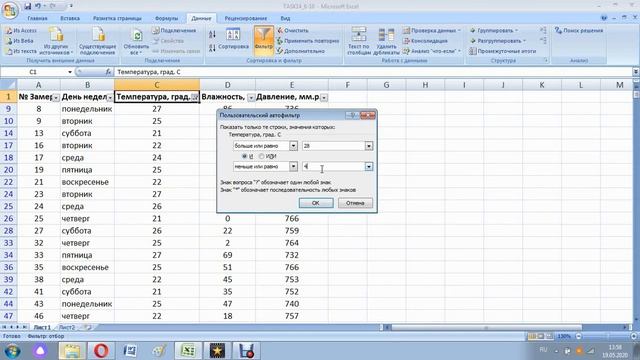Clear the filter (Очистить)
640x360 pixels.
tap(293, 31)
